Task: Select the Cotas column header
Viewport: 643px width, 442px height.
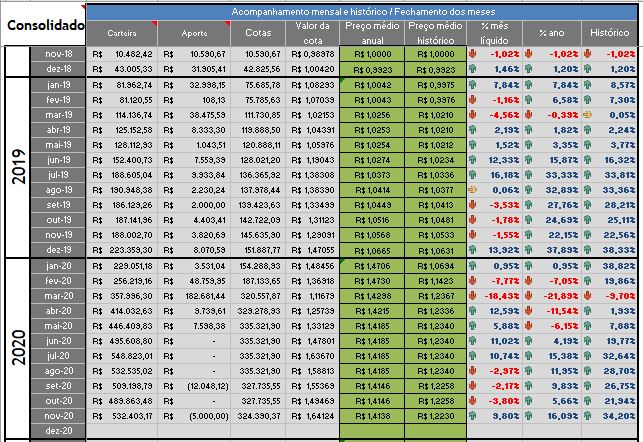Action: click(x=258, y=33)
